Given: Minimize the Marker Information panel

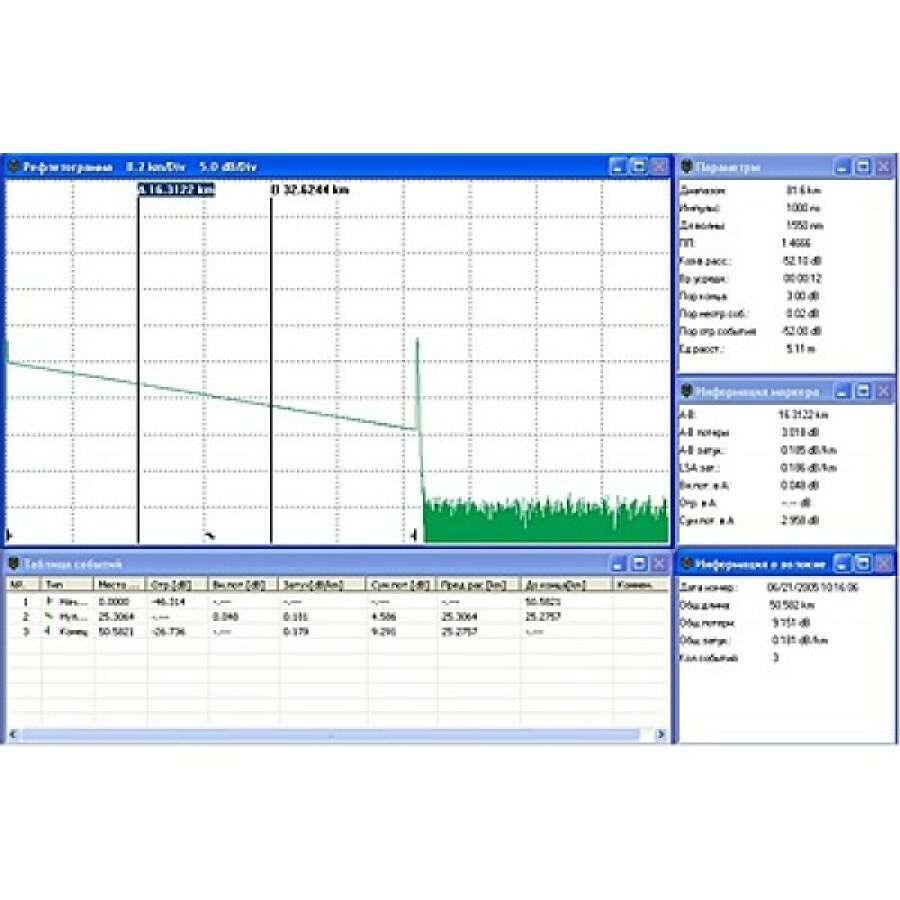Looking at the screenshot, I should point(842,391).
